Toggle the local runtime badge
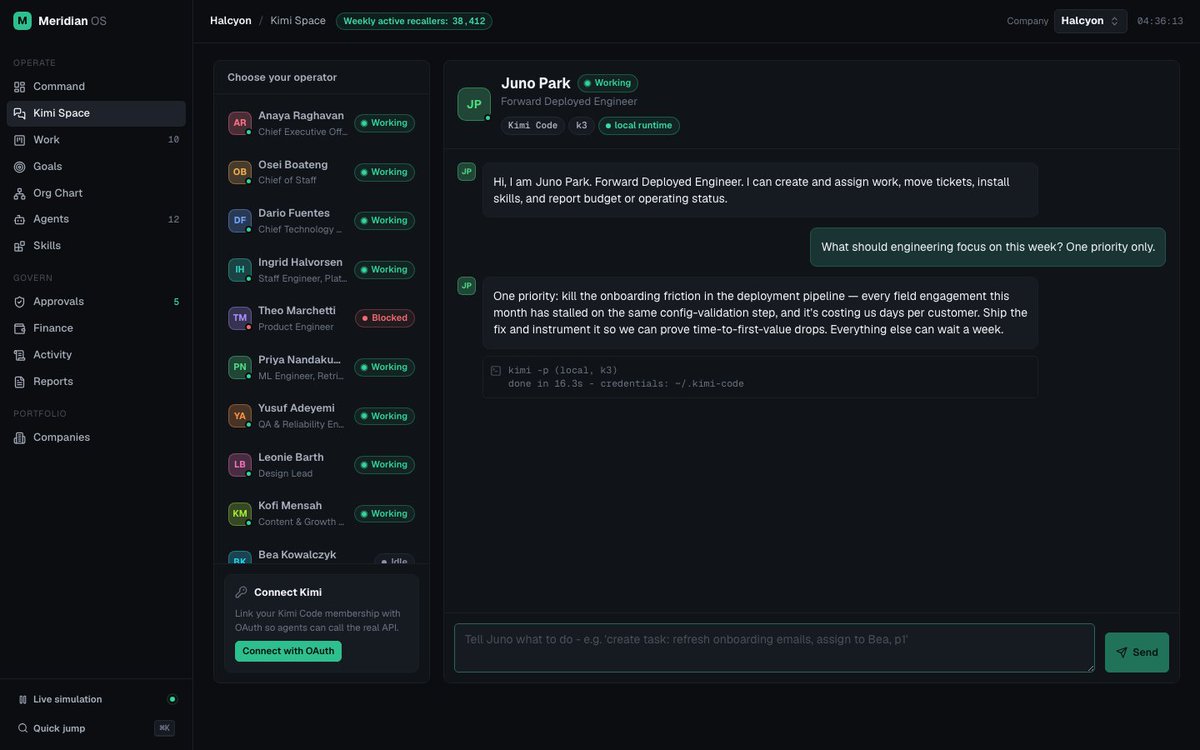Screen dimensions: 1200x750 [639, 126]
